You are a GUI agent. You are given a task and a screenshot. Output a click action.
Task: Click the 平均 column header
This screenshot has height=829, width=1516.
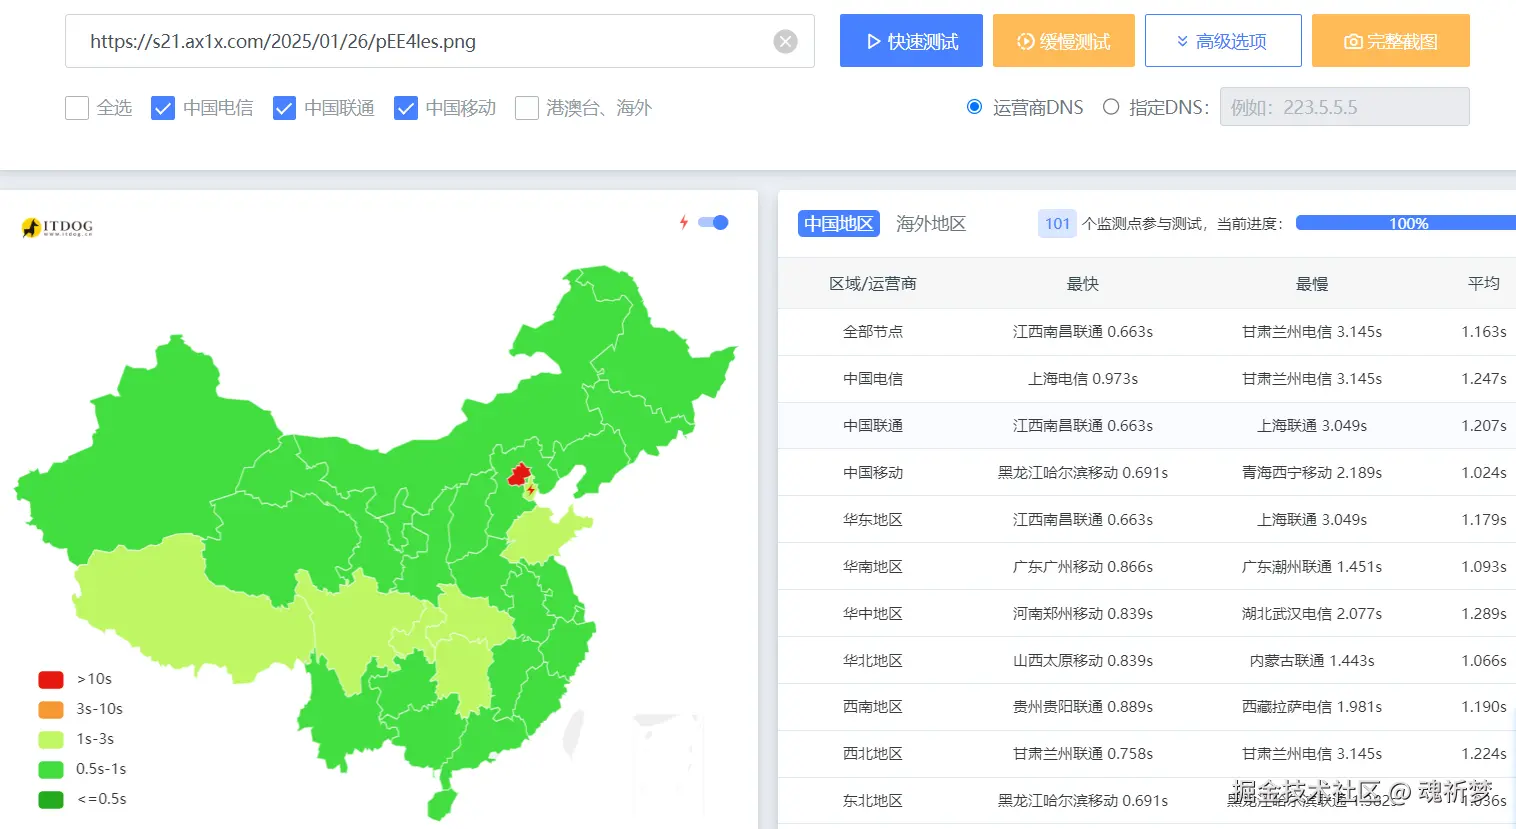pos(1484,284)
